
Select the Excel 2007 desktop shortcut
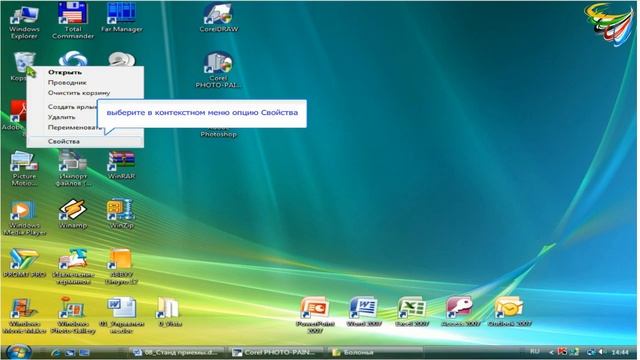pos(411,312)
